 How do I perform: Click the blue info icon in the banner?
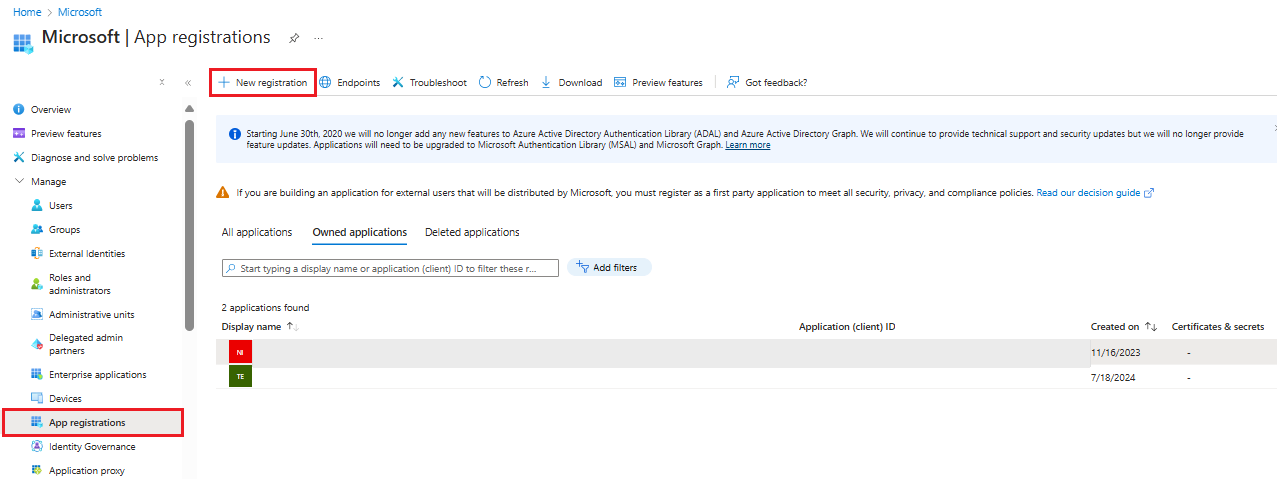[235, 134]
